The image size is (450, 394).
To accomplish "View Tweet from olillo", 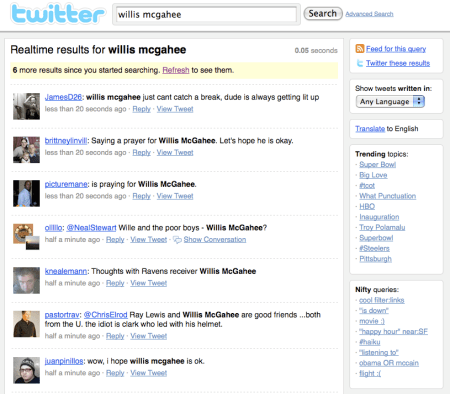I will 149,240.
